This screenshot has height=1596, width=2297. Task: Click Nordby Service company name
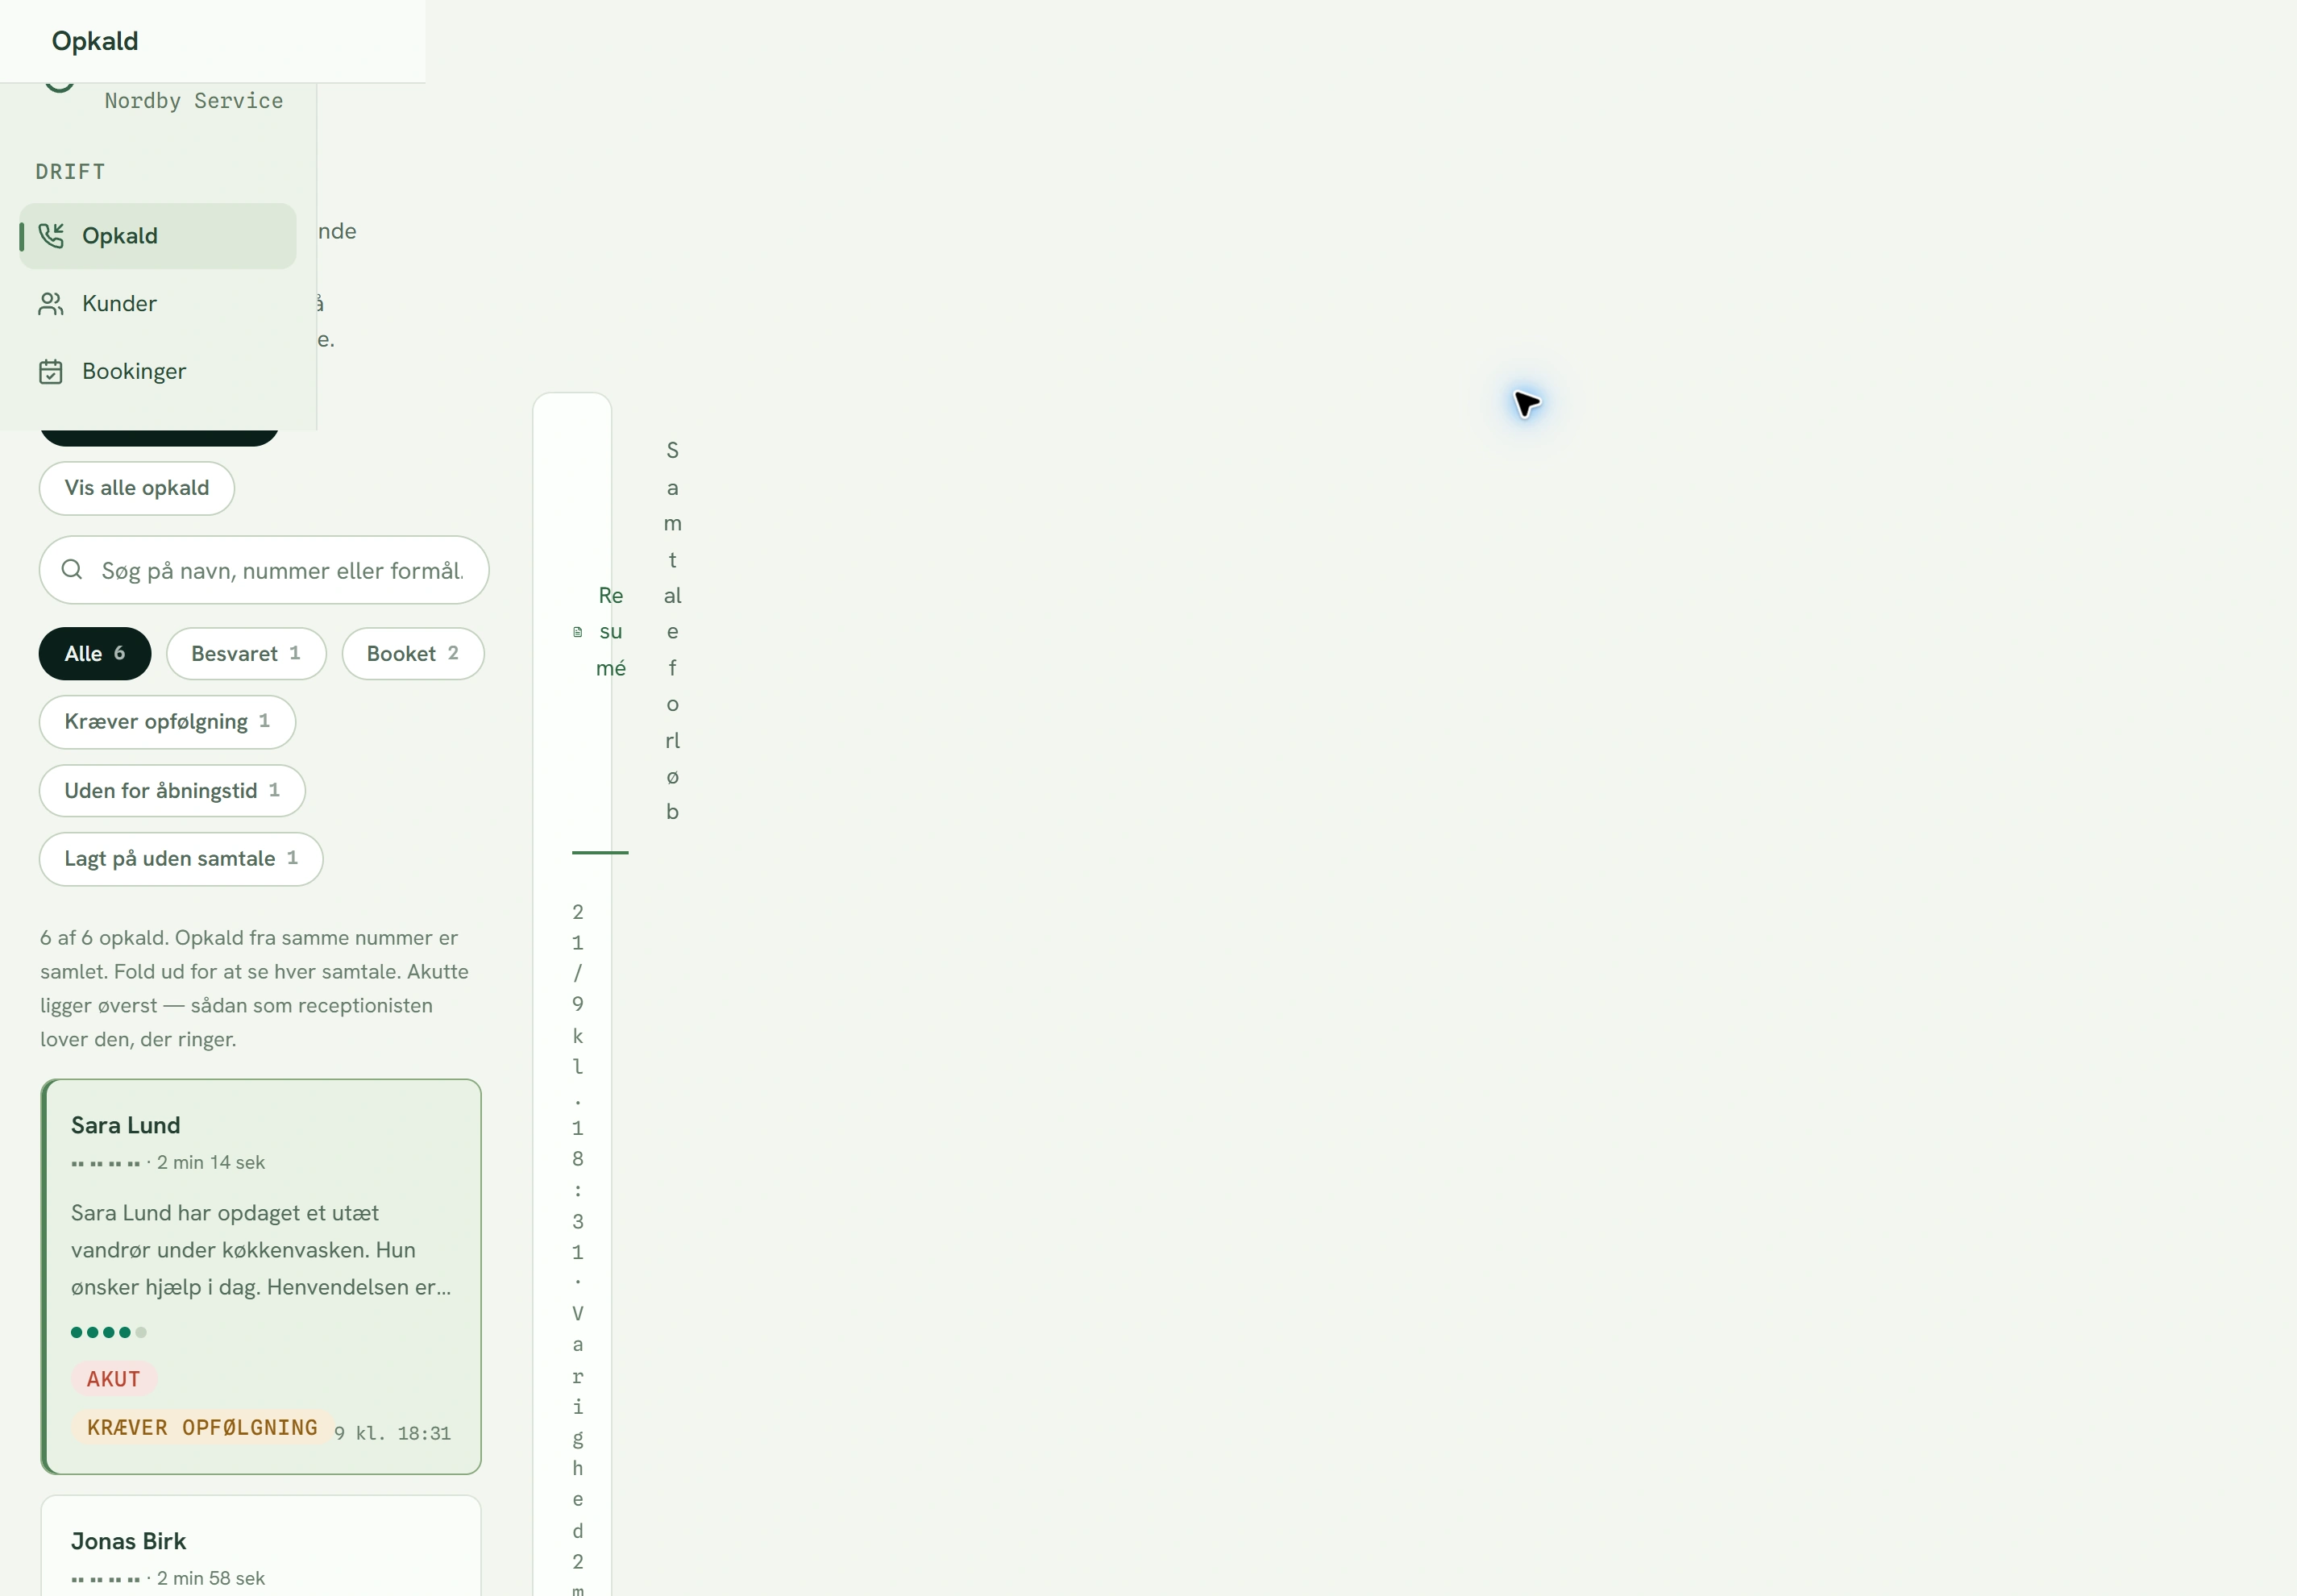tap(194, 101)
